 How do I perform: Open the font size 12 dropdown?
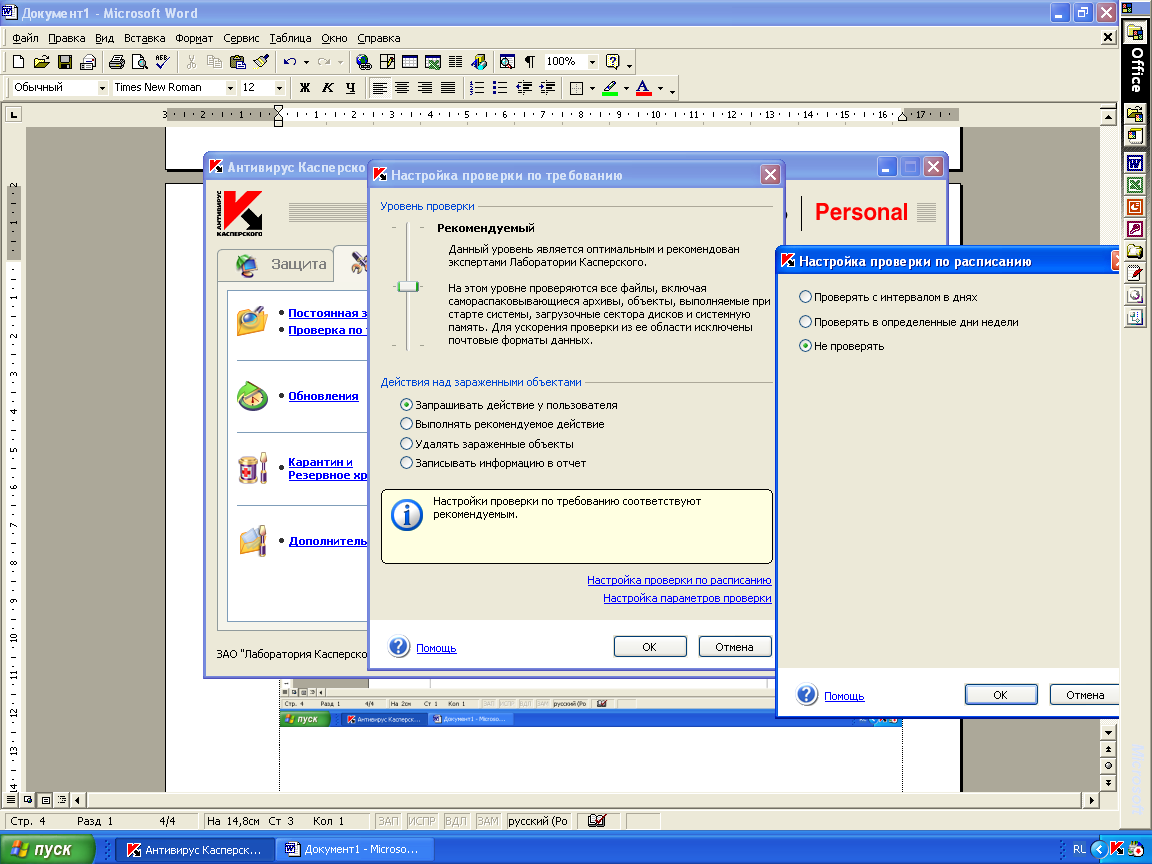(279, 88)
